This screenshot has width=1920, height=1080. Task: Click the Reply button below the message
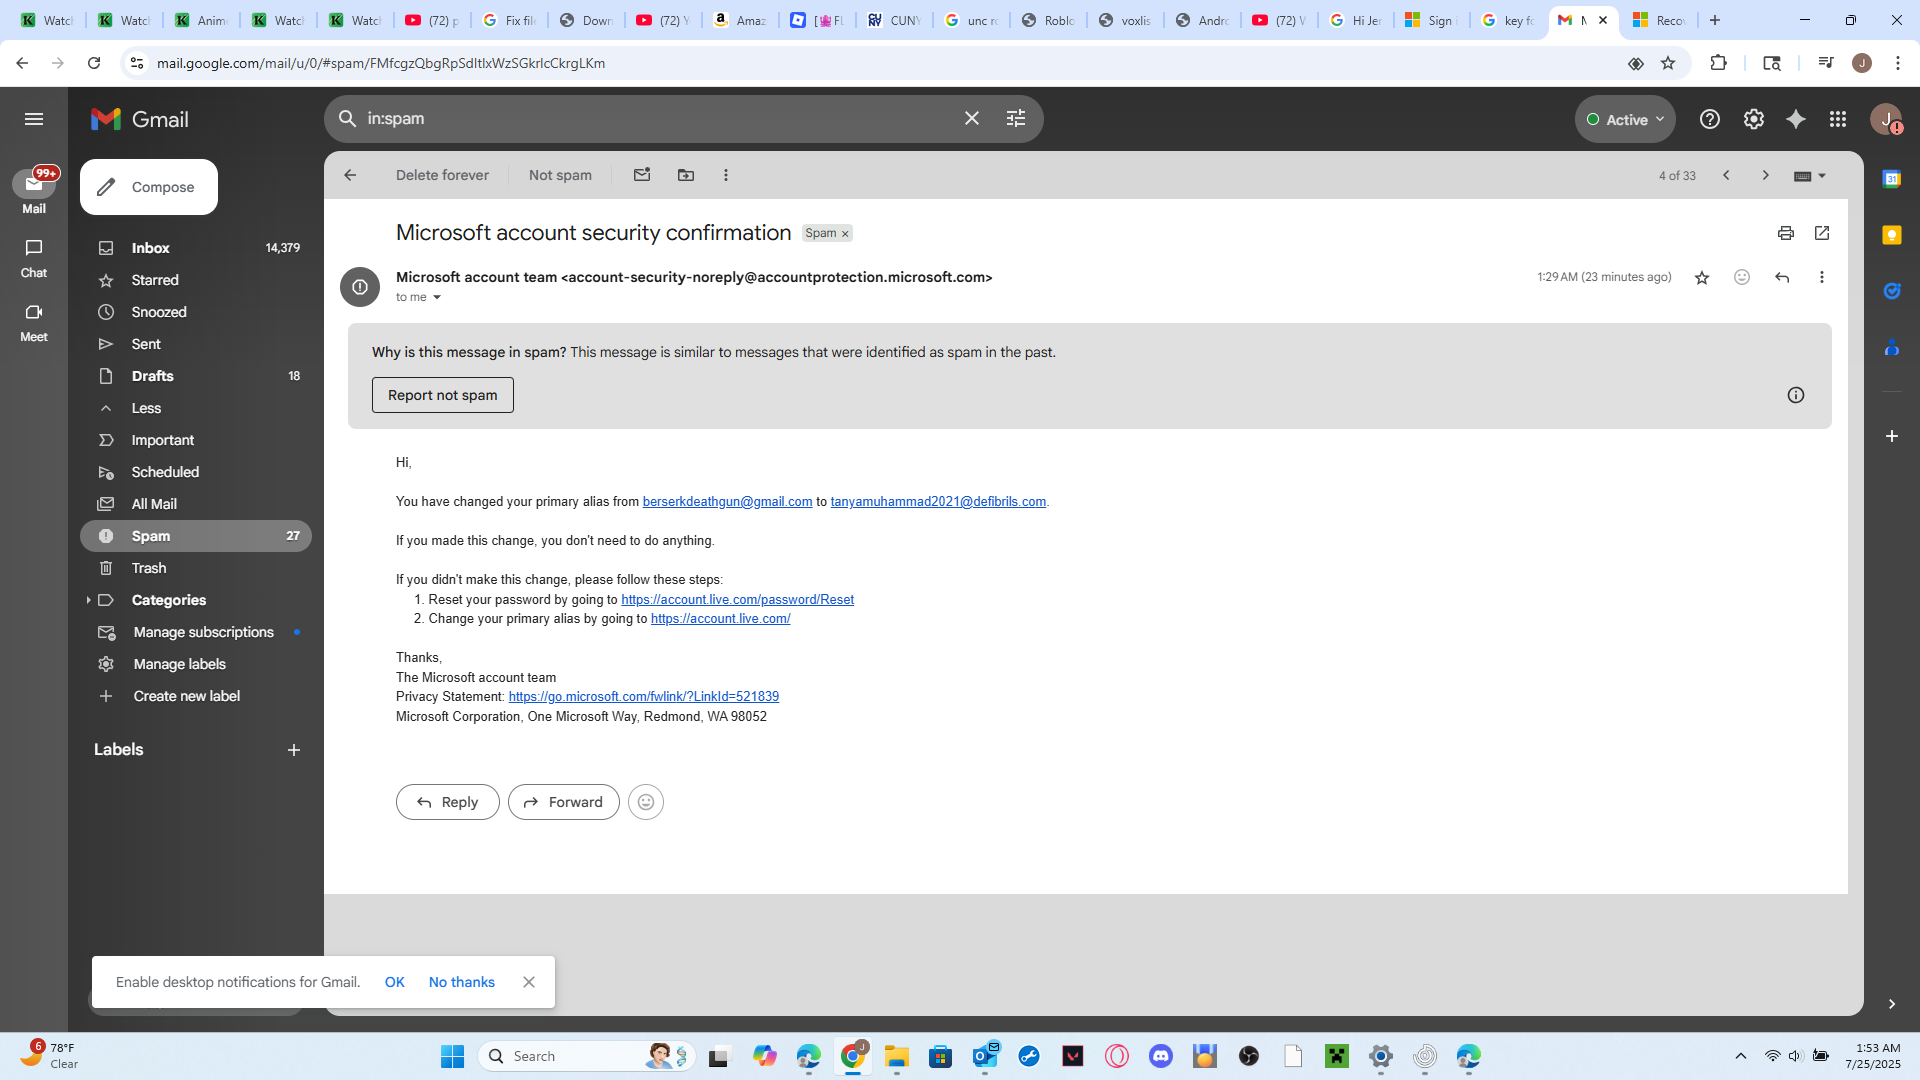pyautogui.click(x=447, y=802)
